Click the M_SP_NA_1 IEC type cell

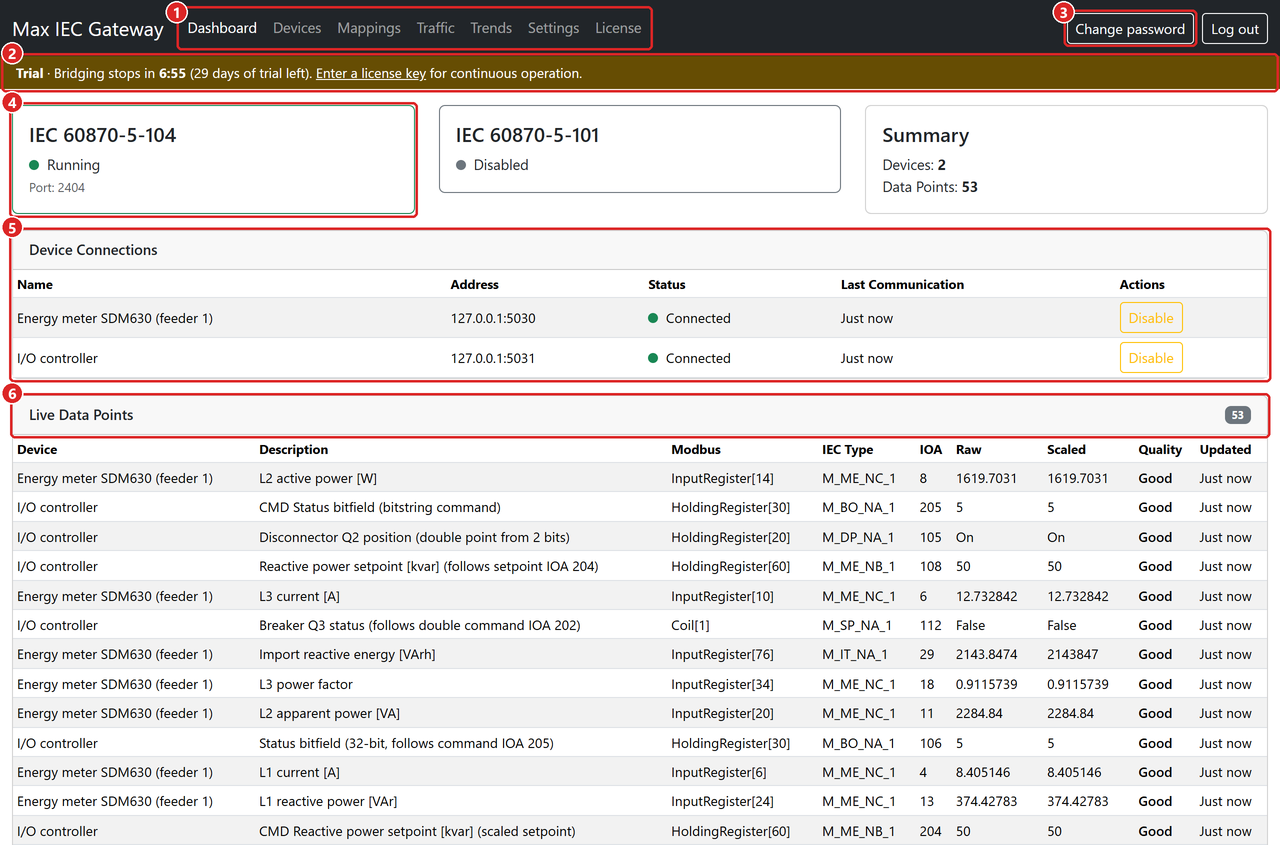coord(858,625)
